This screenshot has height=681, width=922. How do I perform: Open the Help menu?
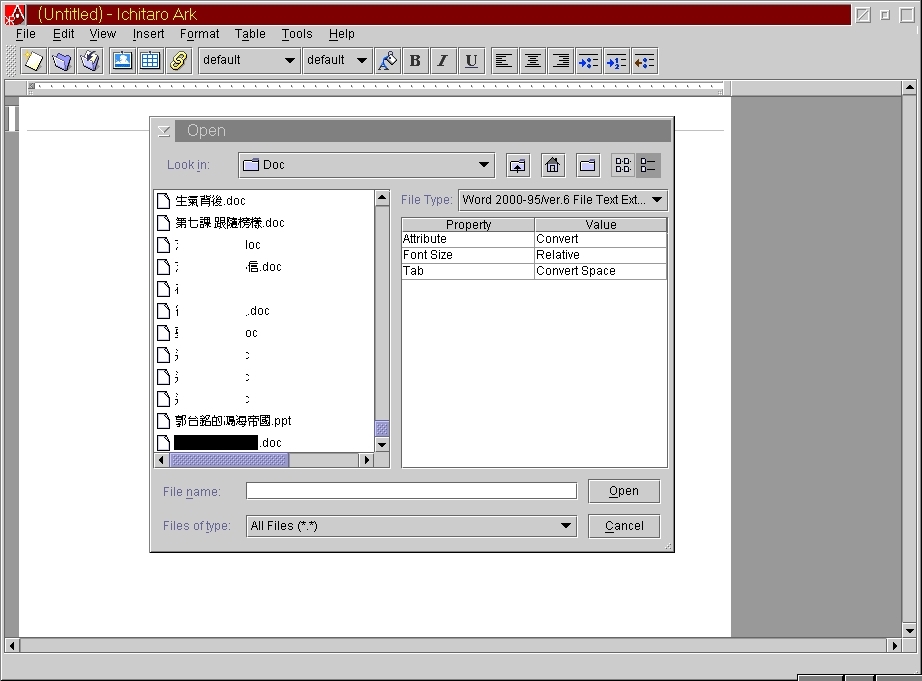coord(342,34)
